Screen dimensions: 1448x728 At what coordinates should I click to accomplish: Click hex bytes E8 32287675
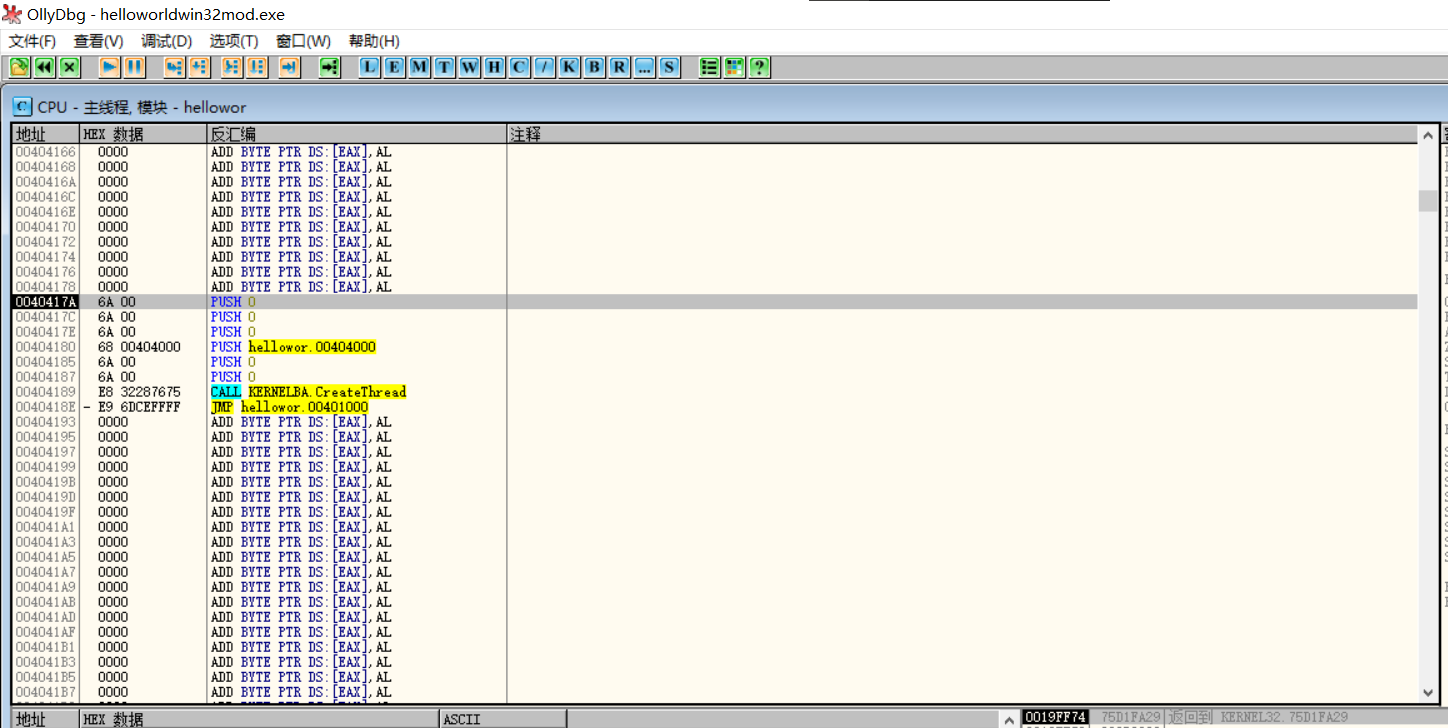click(139, 392)
